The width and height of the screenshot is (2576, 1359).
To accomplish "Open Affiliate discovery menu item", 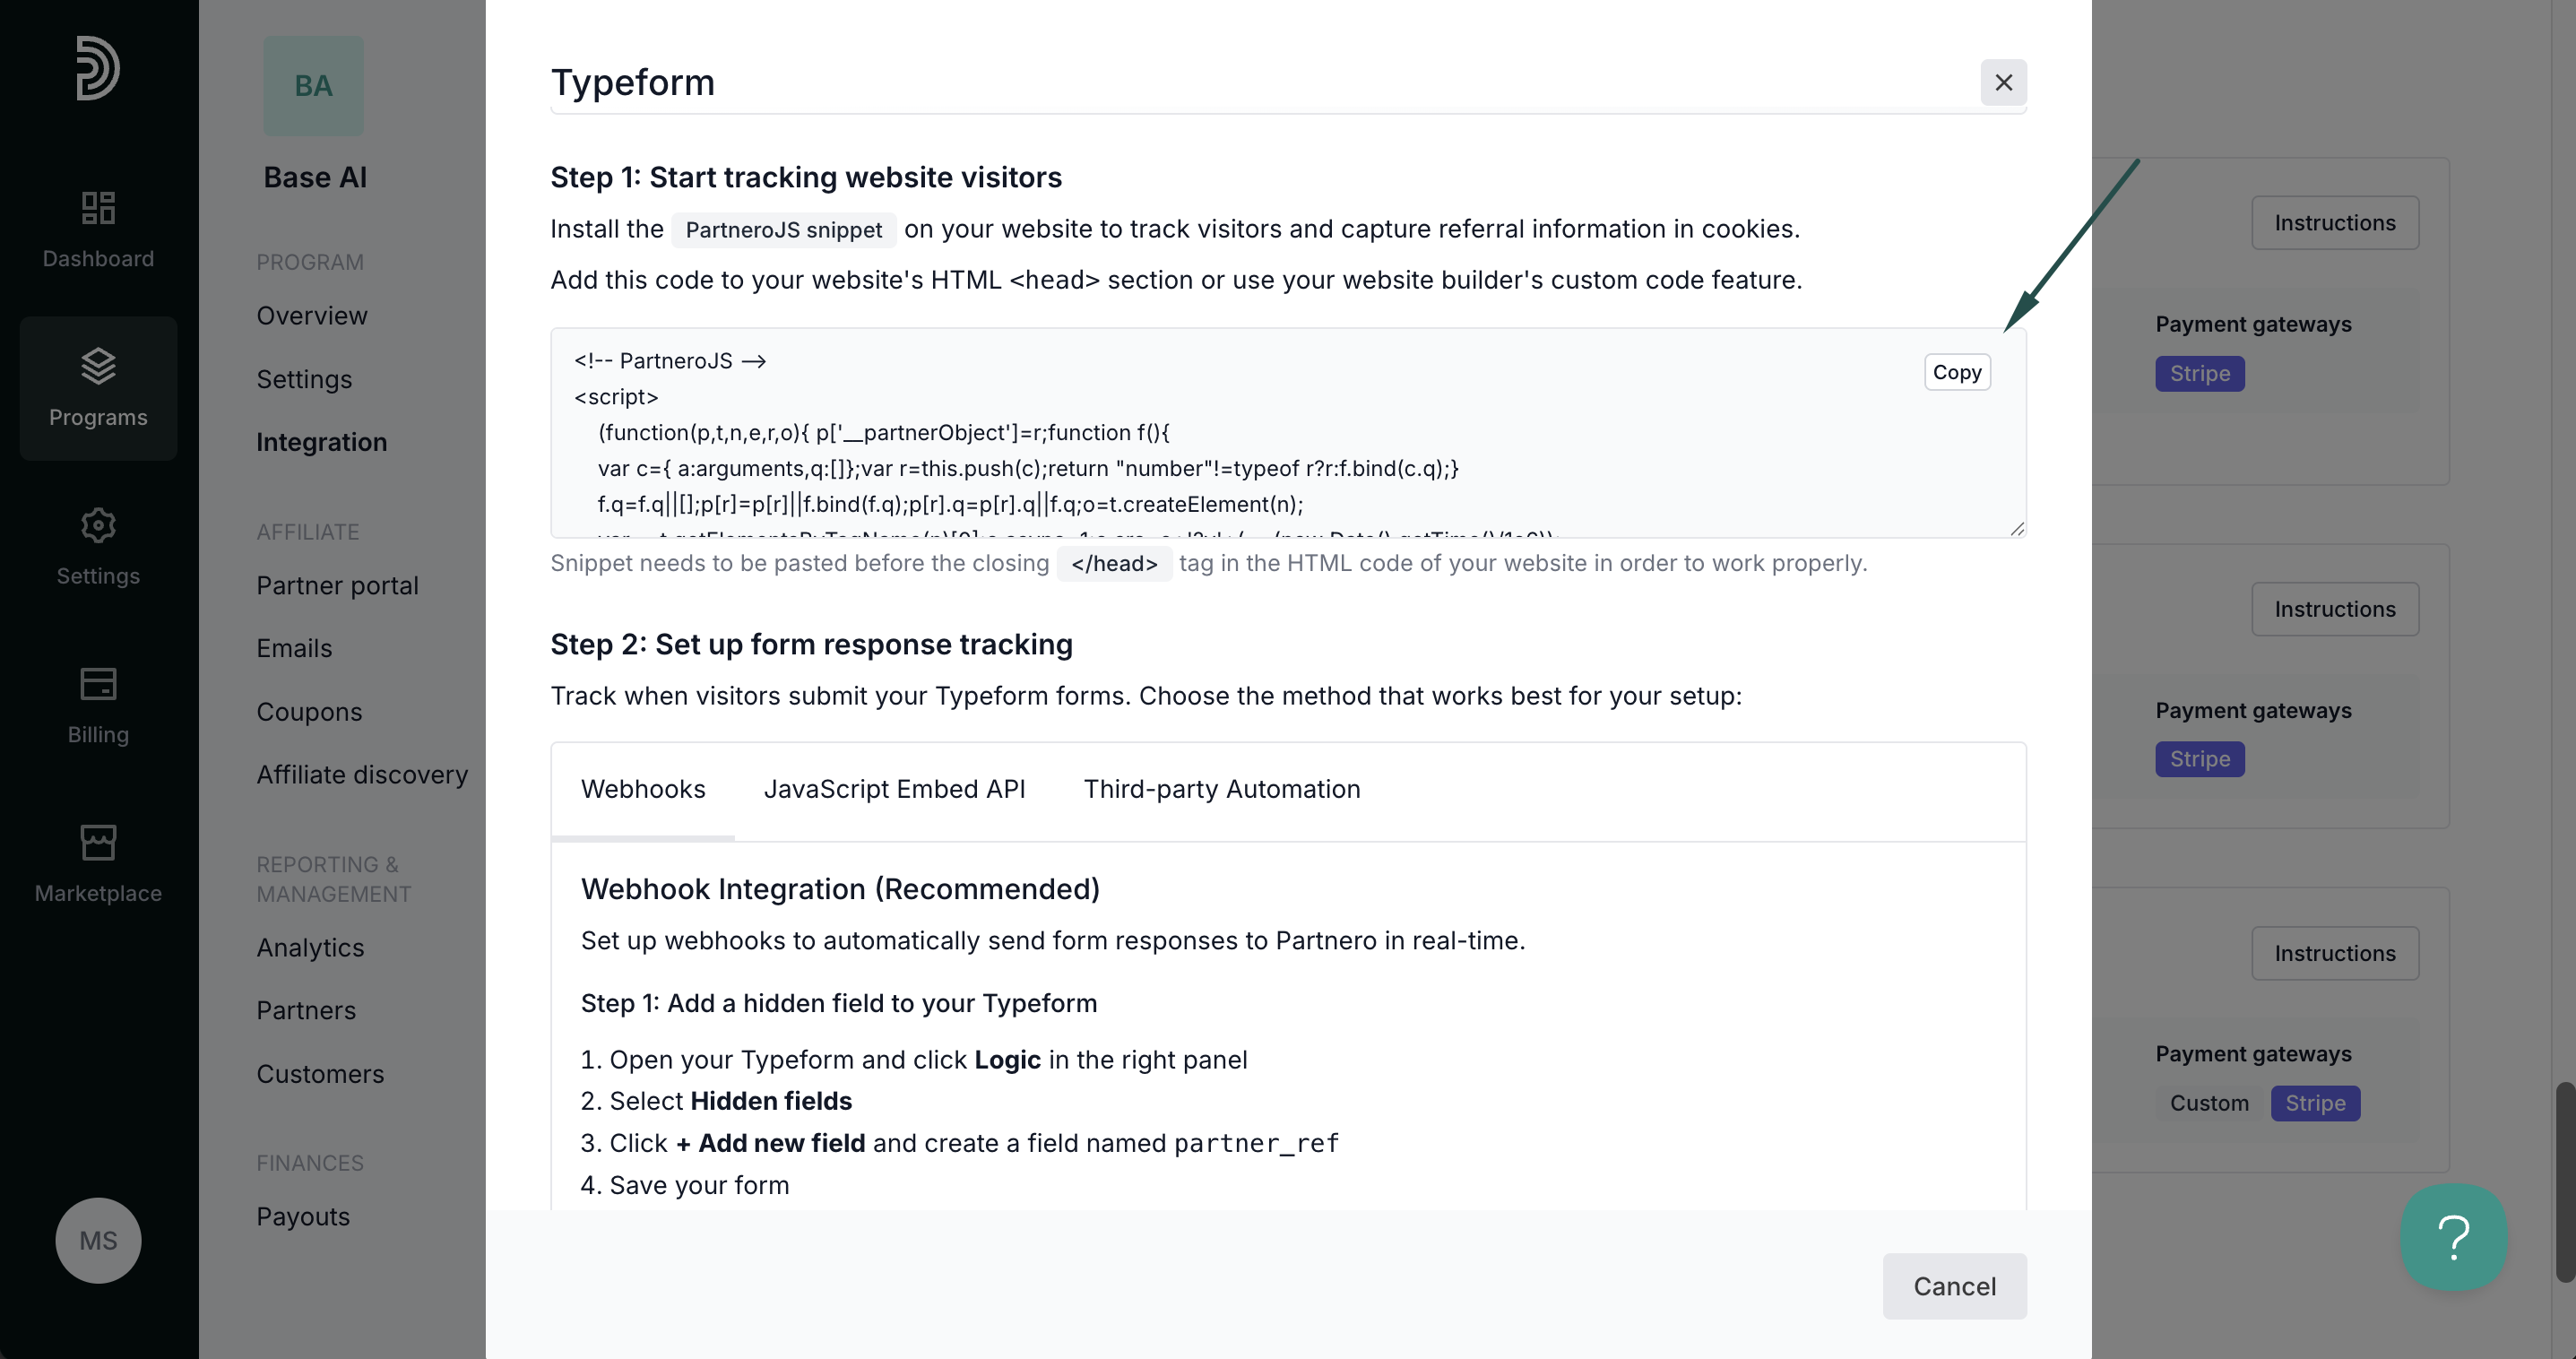I will 362,774.
